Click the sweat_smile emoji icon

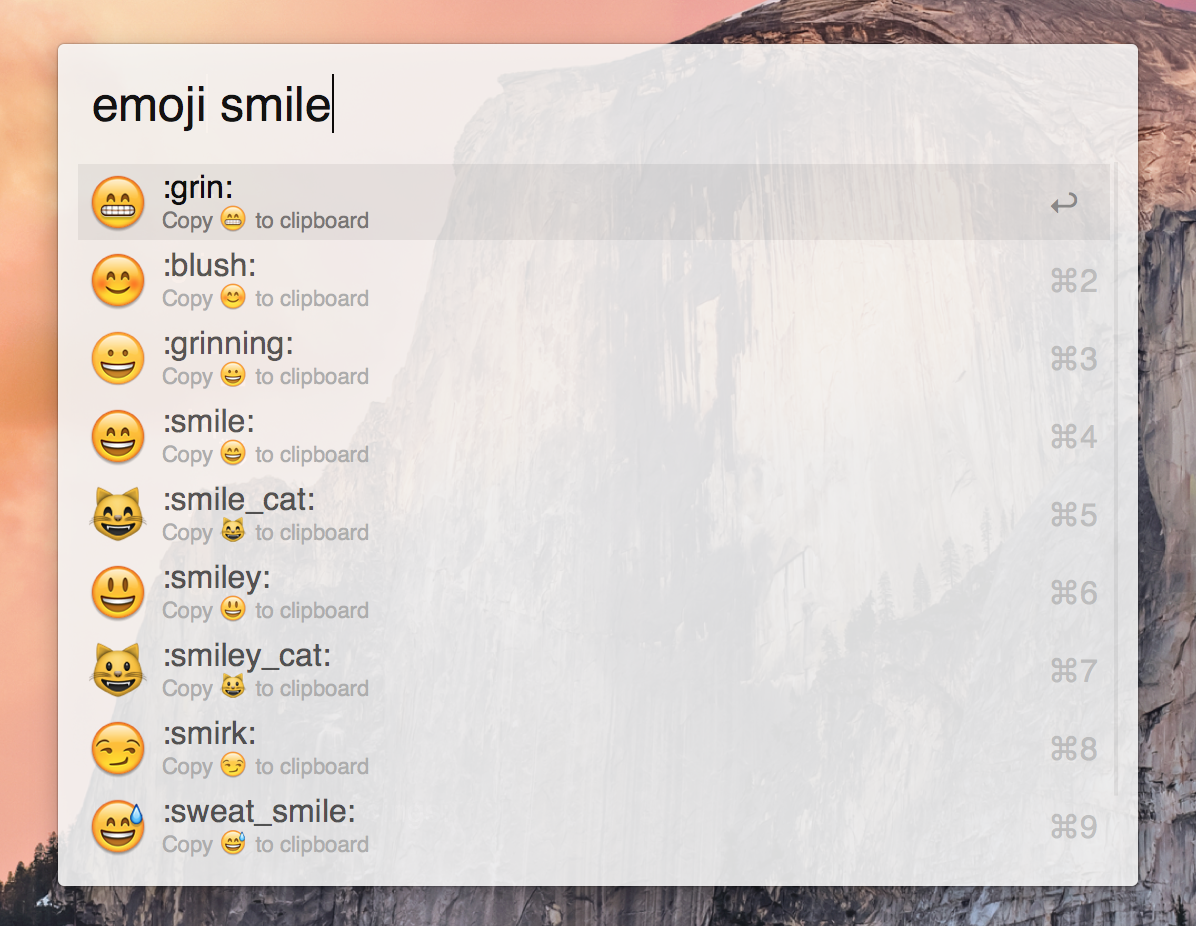click(118, 827)
